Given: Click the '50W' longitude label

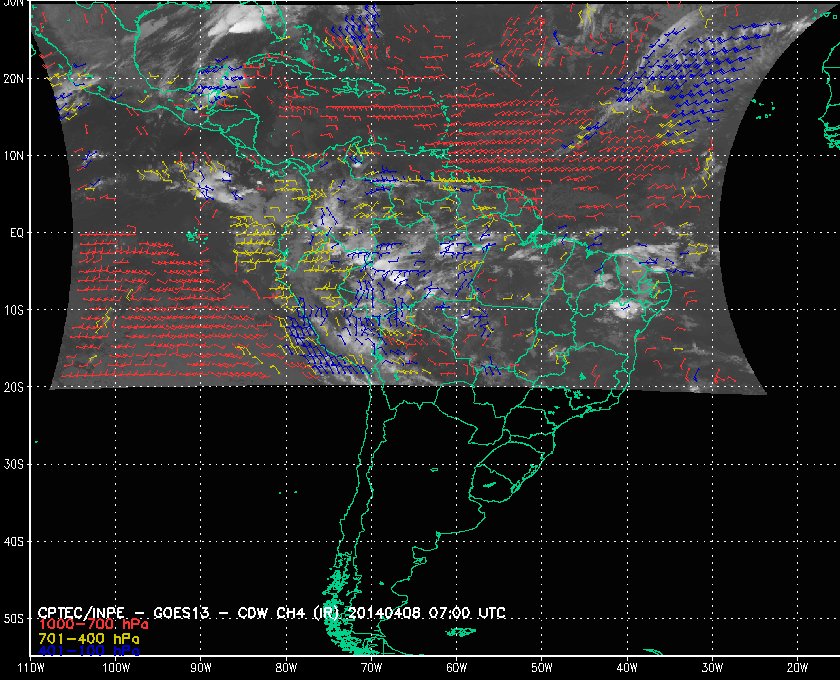Looking at the screenshot, I should (542, 668).
